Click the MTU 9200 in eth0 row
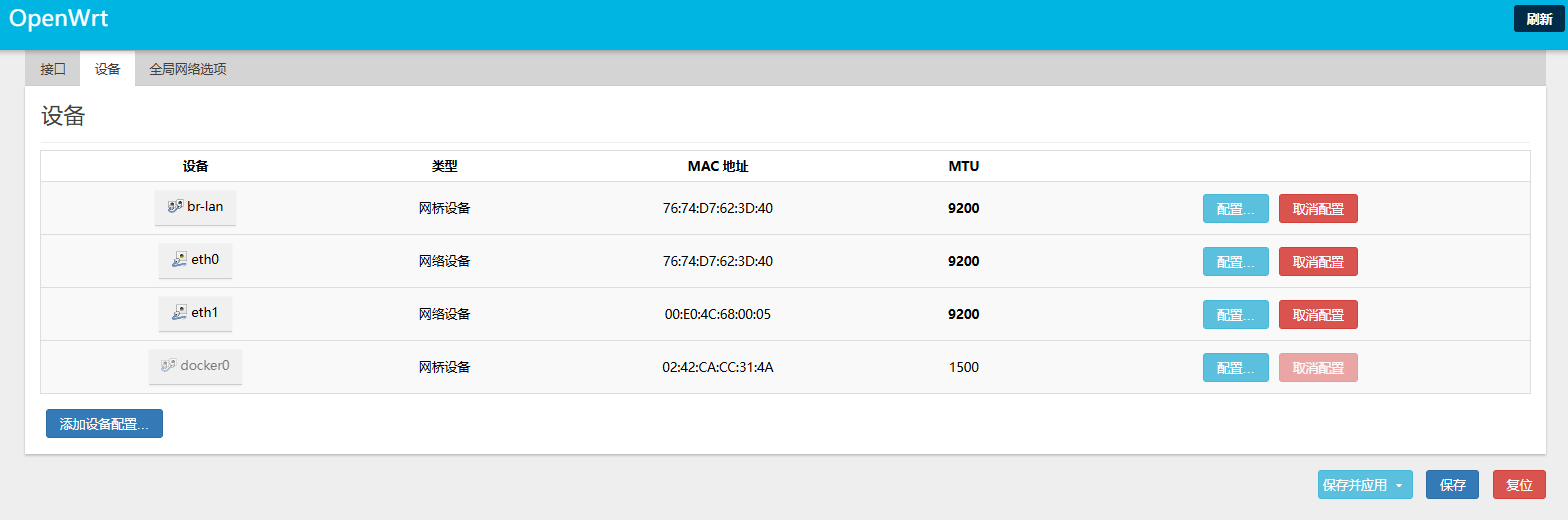 tap(964, 261)
